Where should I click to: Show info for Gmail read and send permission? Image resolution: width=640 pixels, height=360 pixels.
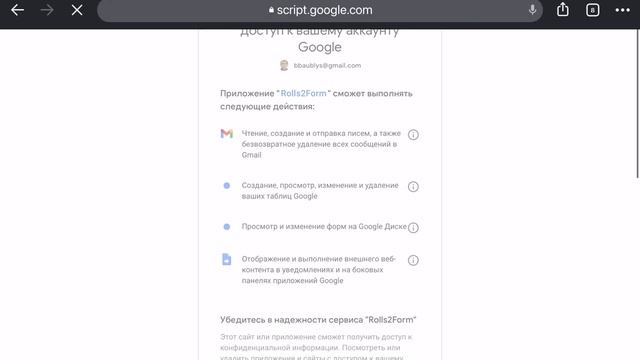pos(413,135)
